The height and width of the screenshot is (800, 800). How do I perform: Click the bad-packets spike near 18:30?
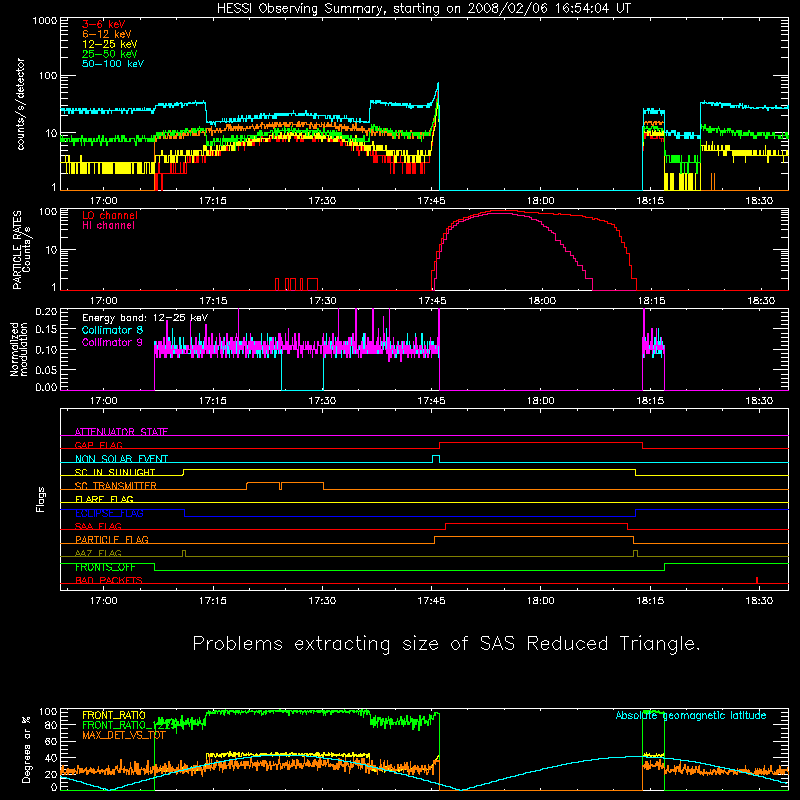coord(757,580)
